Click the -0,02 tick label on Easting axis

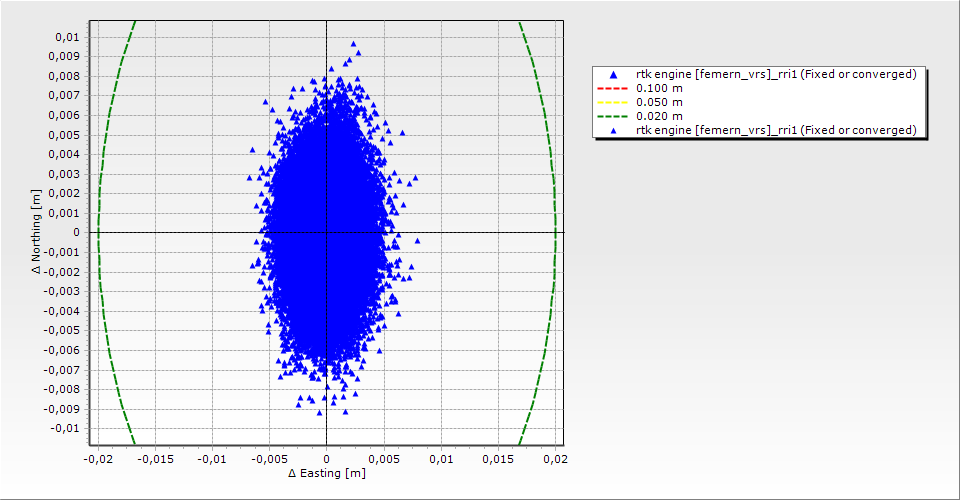coord(98,458)
